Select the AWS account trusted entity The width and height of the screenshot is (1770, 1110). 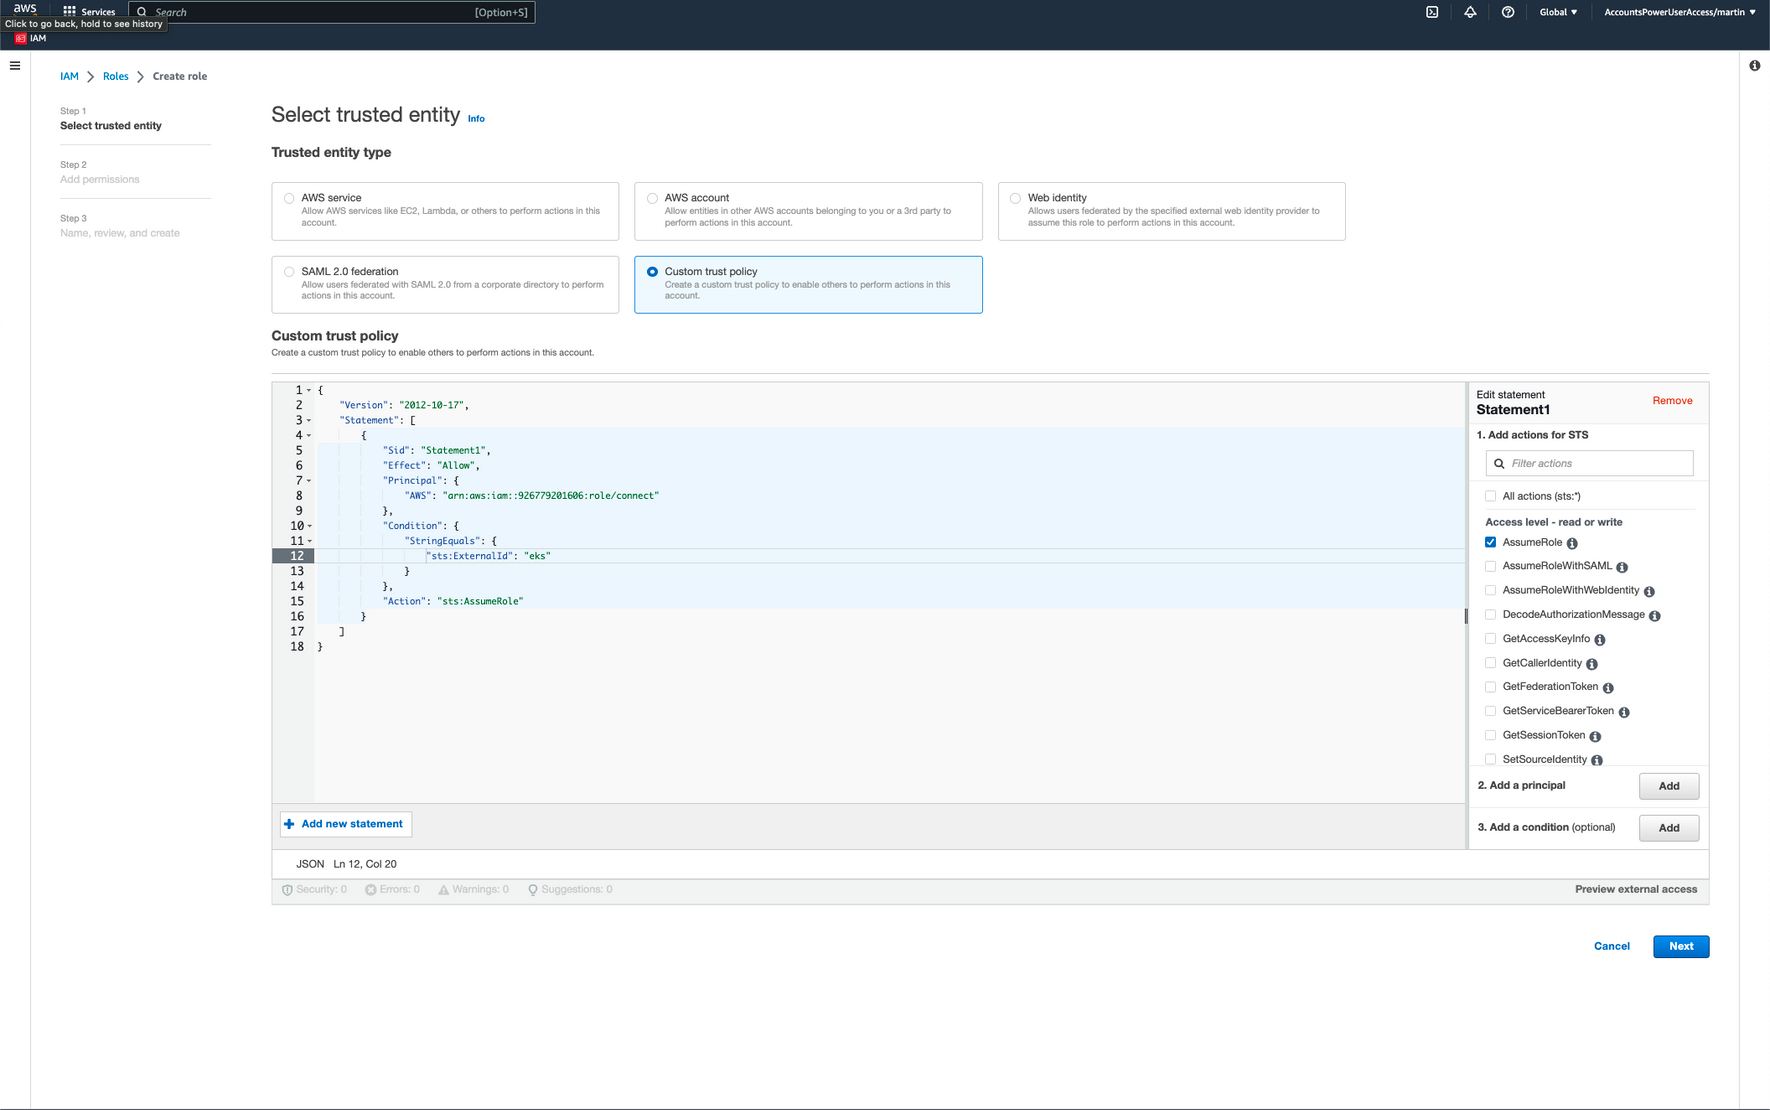652,197
